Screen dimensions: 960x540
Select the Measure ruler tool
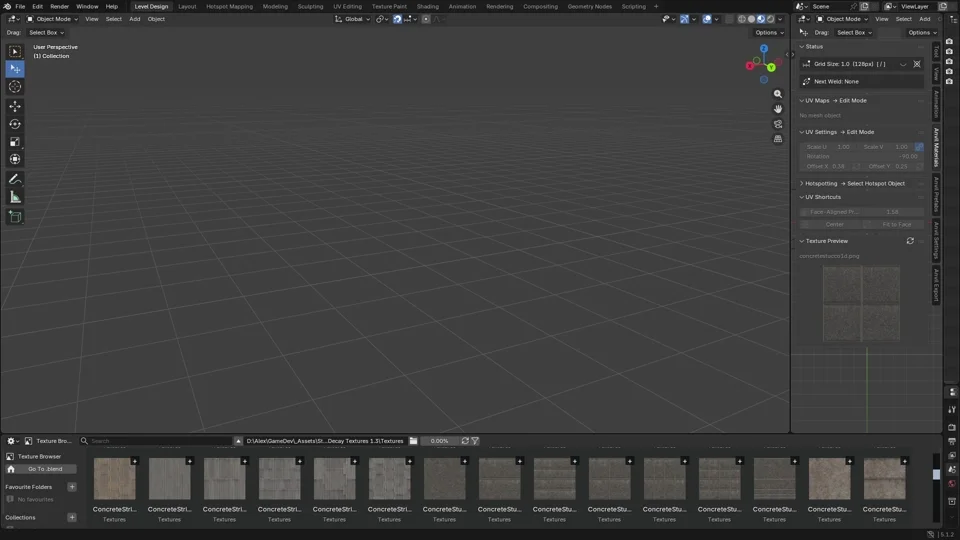pos(15,197)
